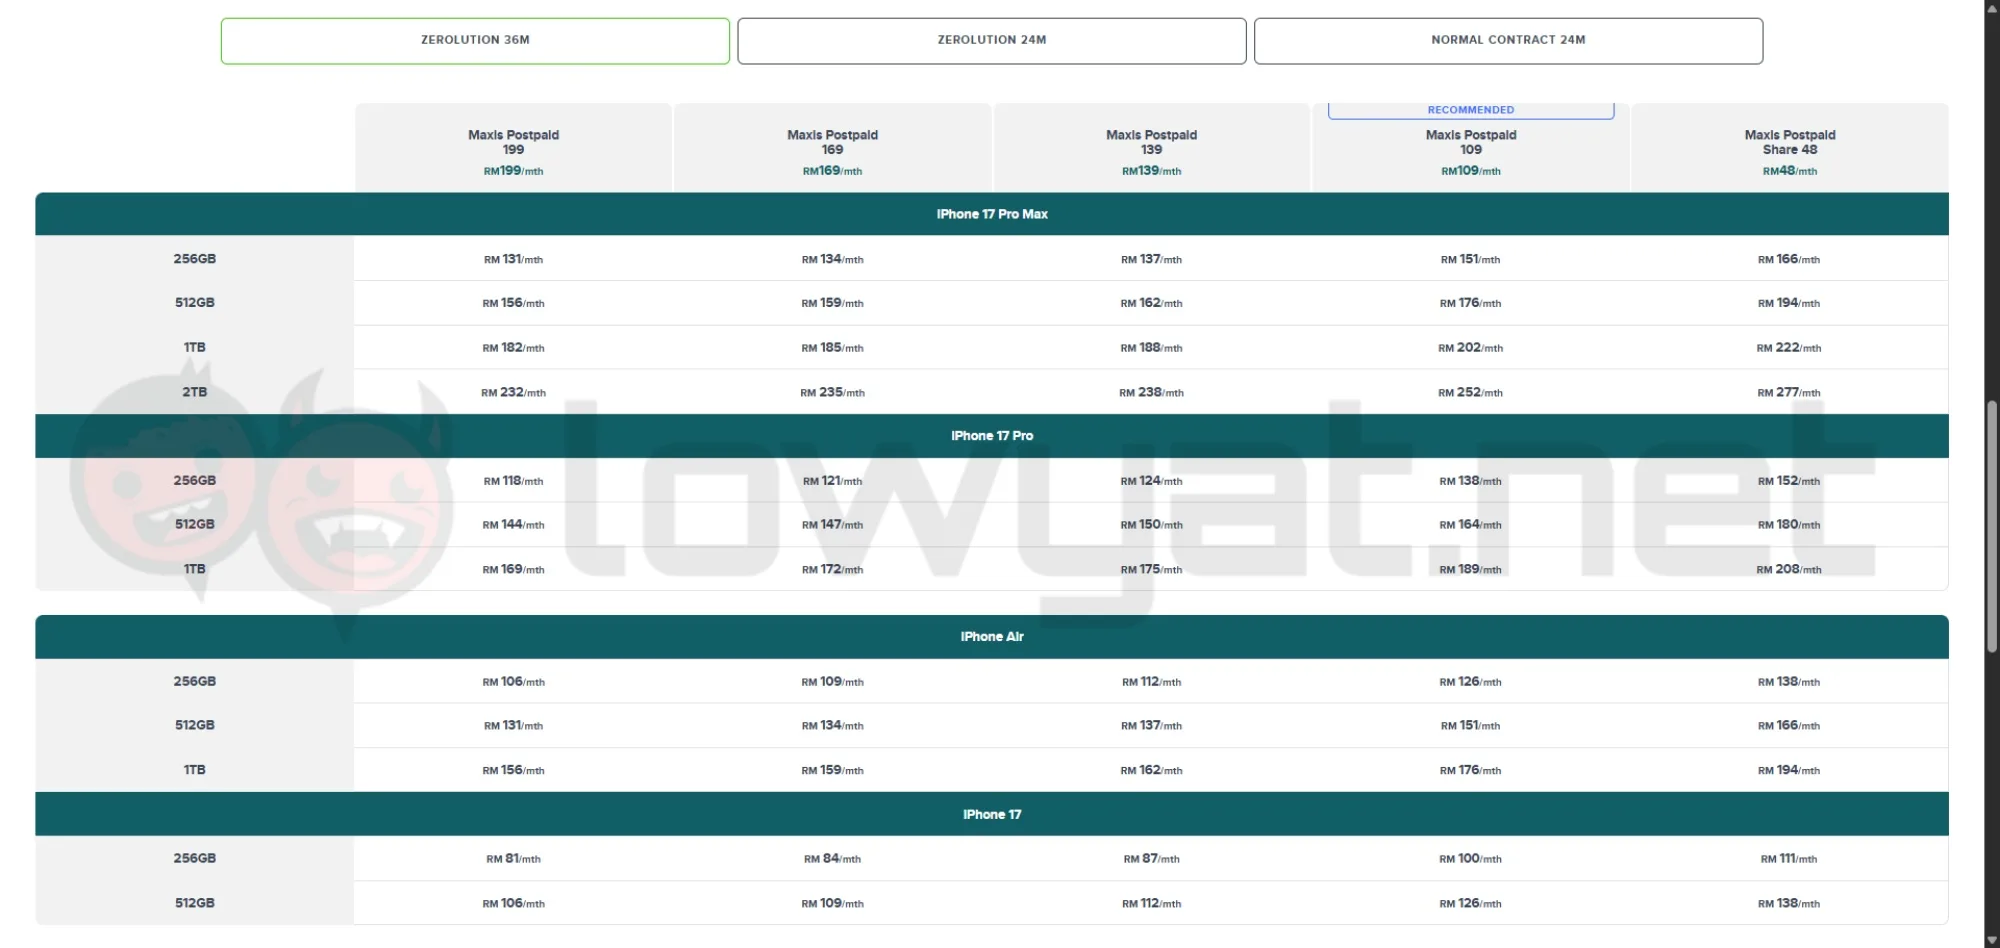Select recommended Maxis Postpaid 109 plan

coord(1470,148)
